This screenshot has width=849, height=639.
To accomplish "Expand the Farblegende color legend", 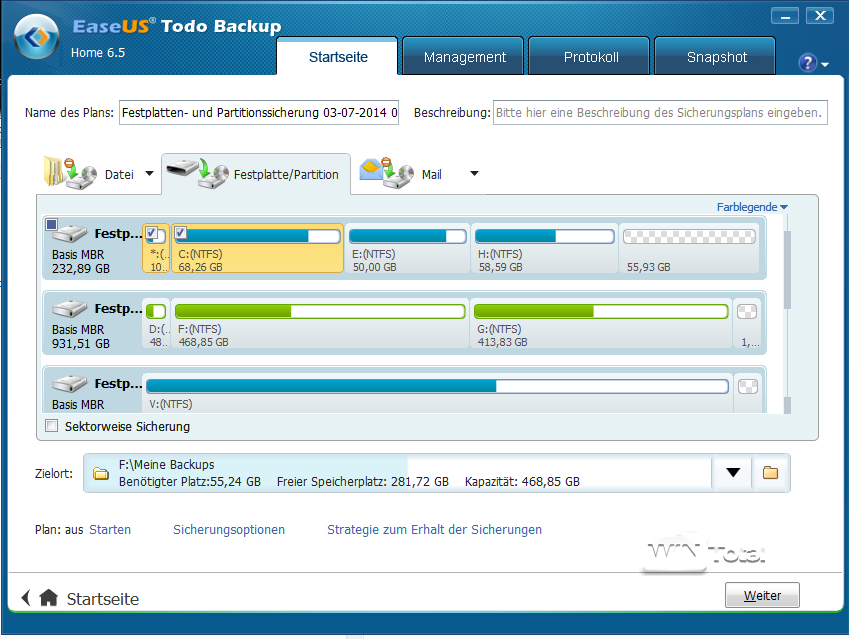I will point(752,207).
